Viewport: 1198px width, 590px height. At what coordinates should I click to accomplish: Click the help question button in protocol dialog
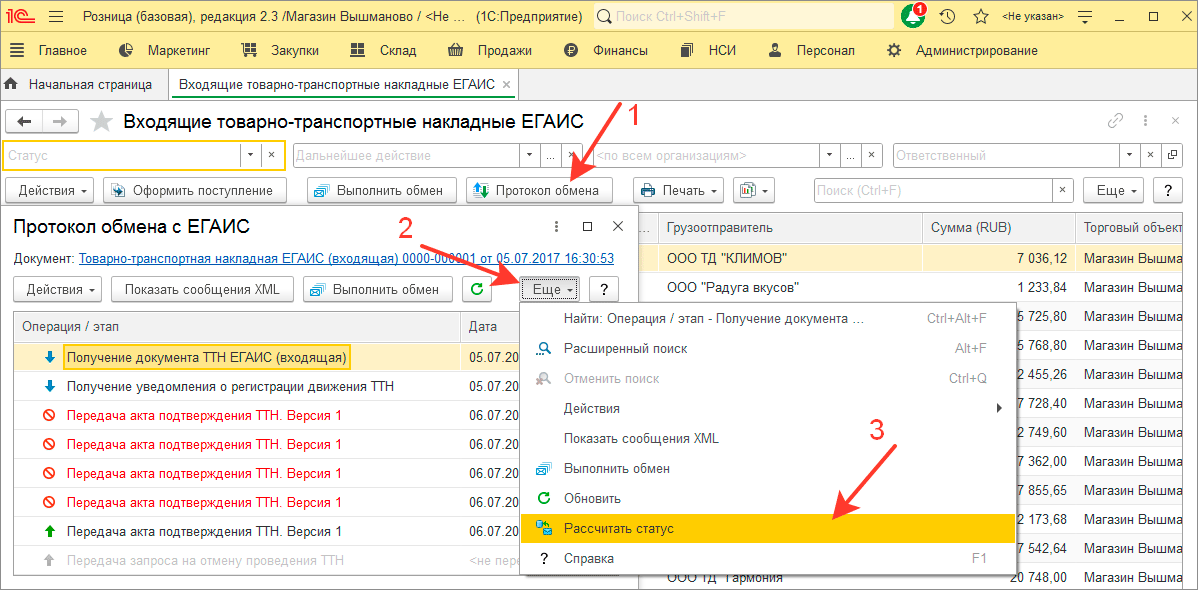(604, 290)
